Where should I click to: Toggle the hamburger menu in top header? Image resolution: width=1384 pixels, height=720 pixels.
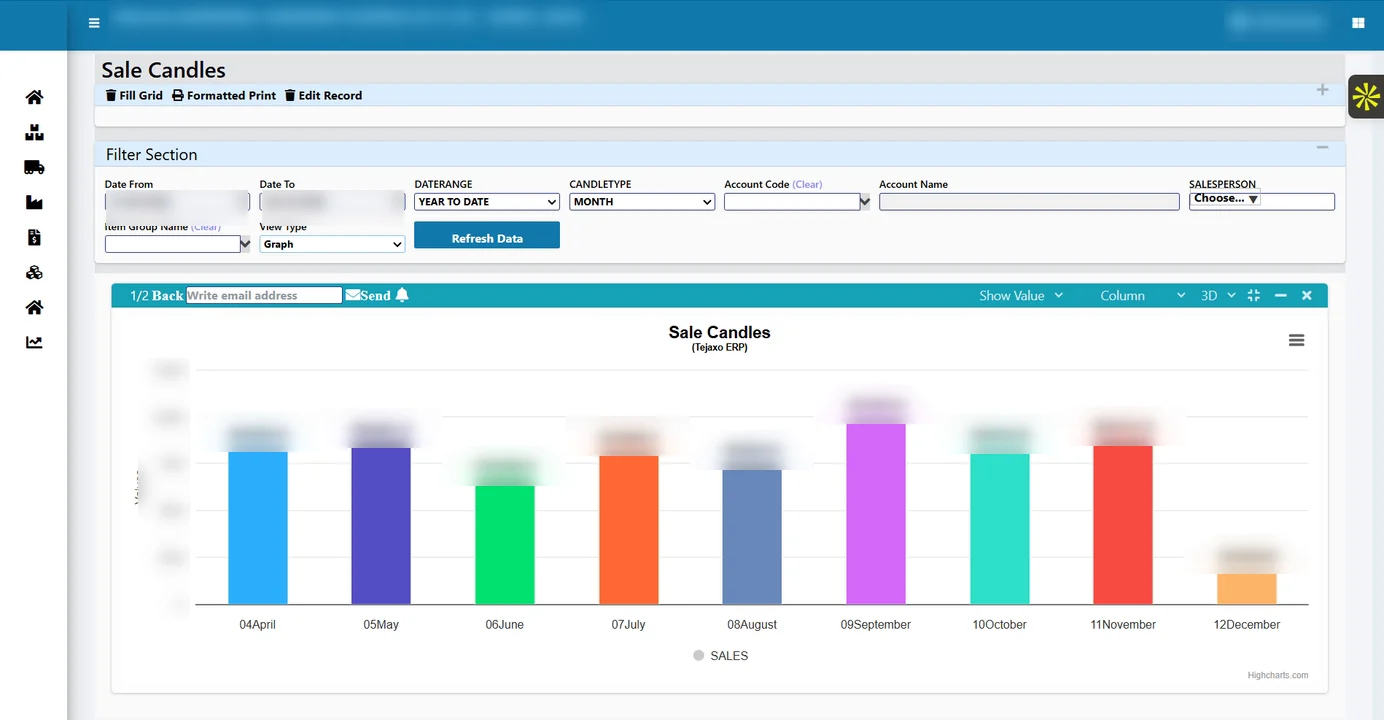pos(94,23)
